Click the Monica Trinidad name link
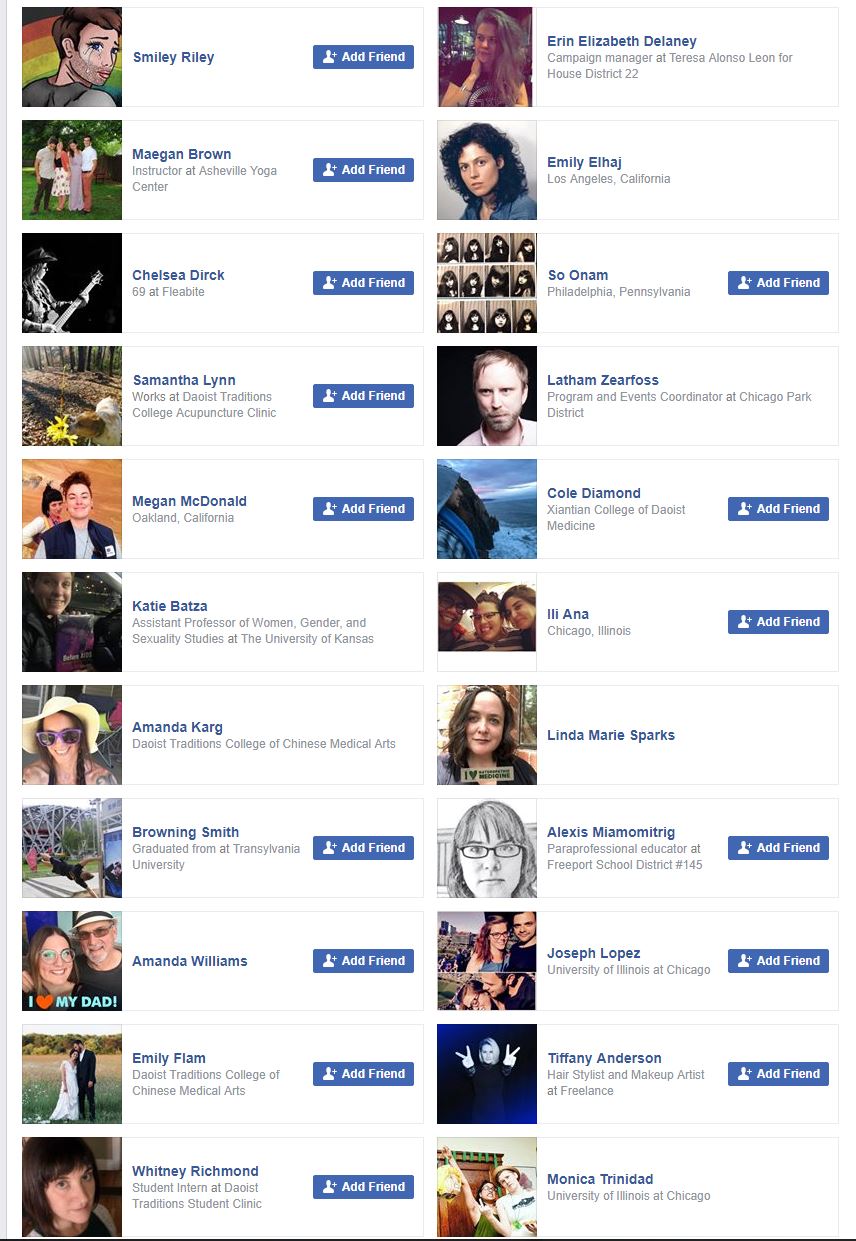 pos(600,1179)
